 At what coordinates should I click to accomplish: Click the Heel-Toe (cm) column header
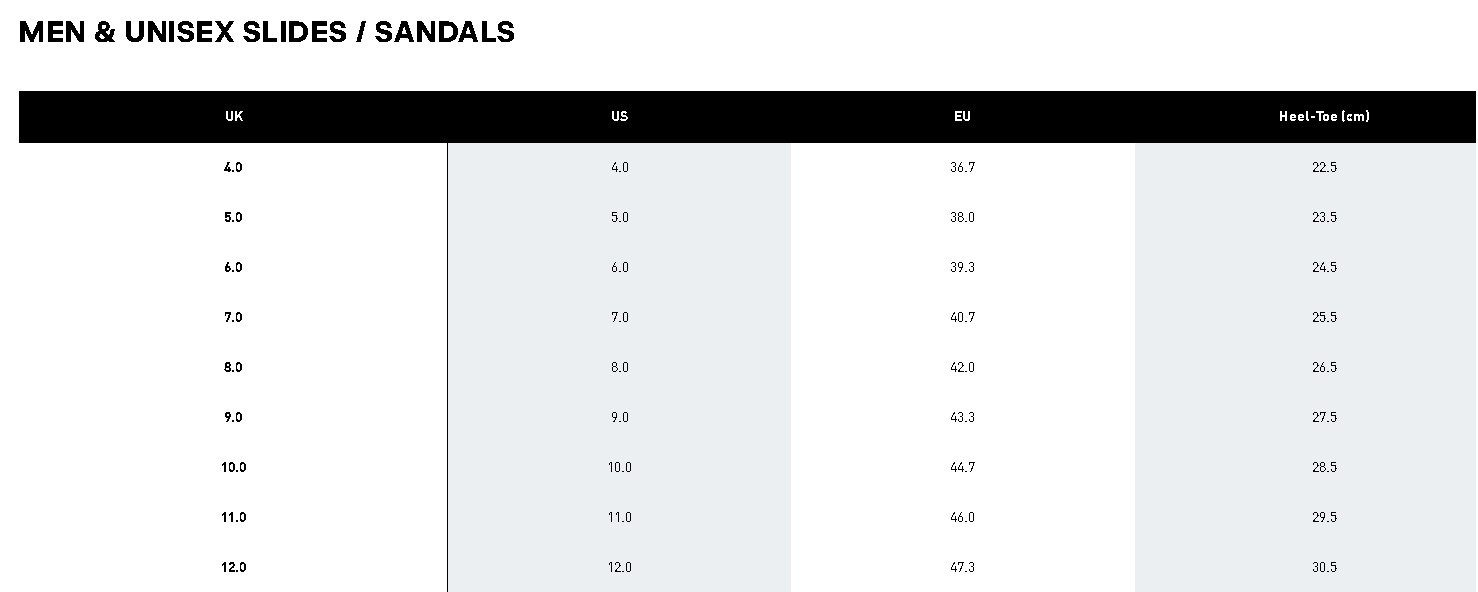1324,116
